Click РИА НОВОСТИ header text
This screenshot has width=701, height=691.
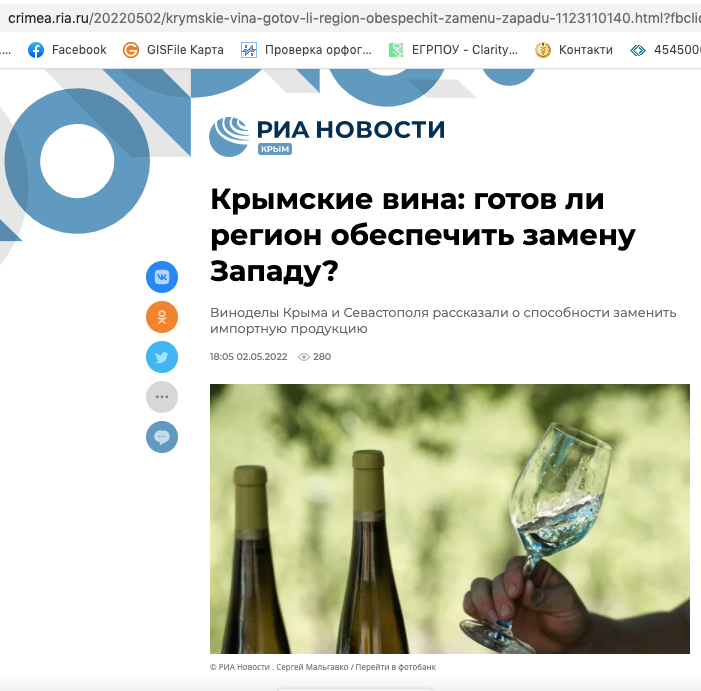click(x=351, y=130)
